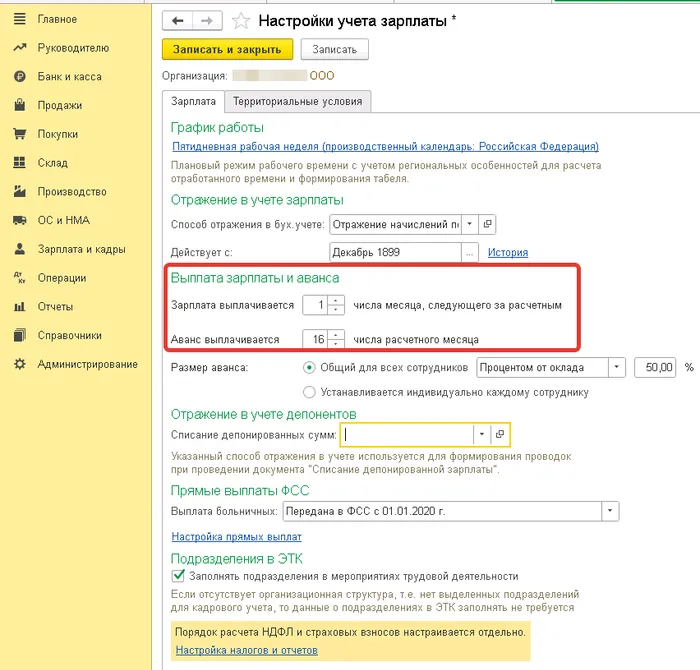This screenshot has width=700, height=670.
Task: Expand the Процентом от оклада dropdown
Action: [x=617, y=368]
